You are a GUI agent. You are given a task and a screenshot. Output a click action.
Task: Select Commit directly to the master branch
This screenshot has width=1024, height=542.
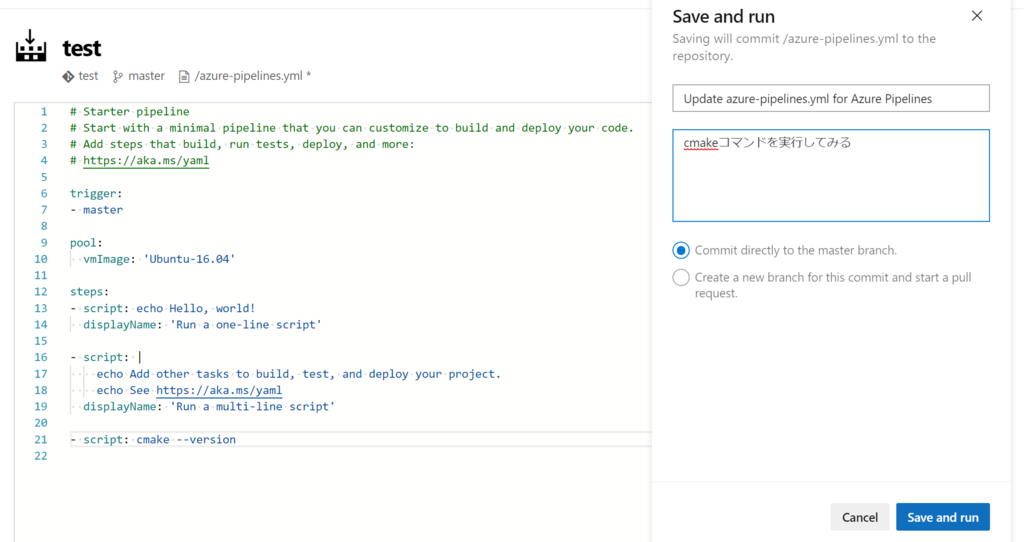[x=680, y=250]
